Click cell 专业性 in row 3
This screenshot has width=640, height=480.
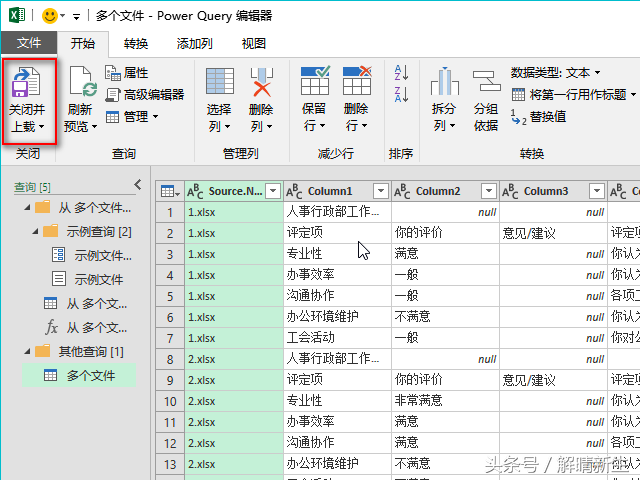[x=337, y=254]
